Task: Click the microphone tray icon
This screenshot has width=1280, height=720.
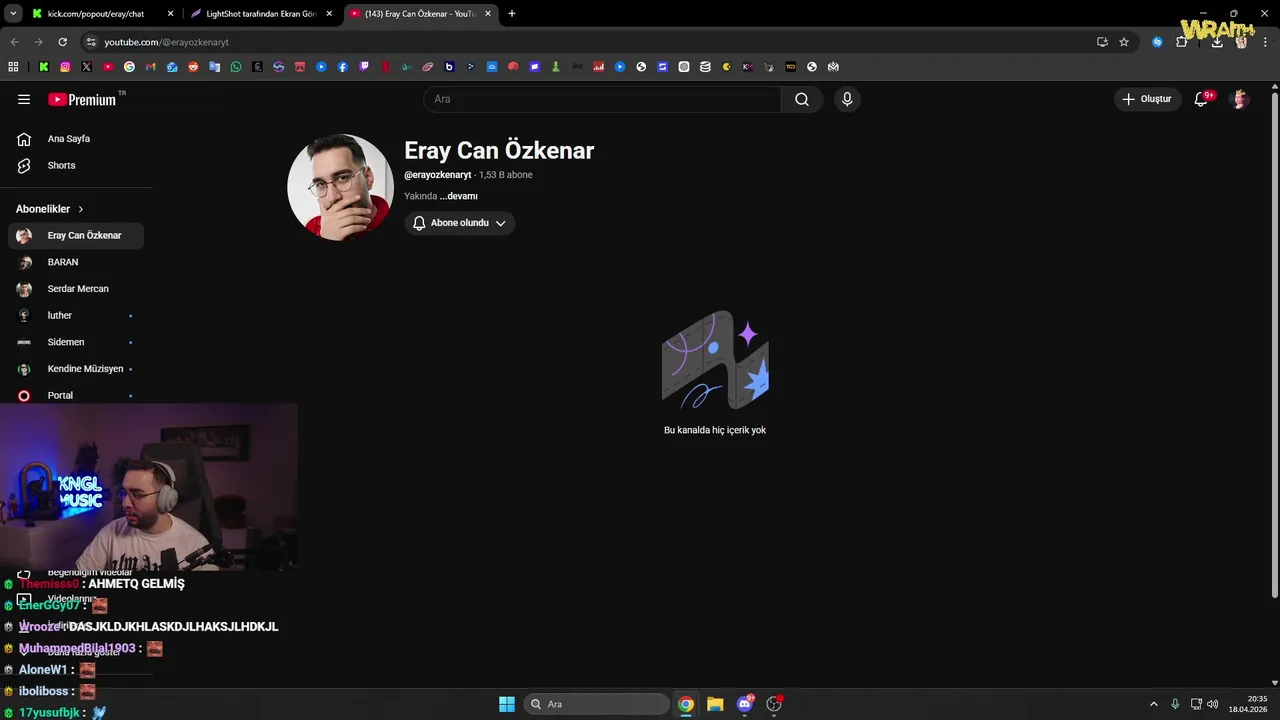Action: pos(1175,704)
